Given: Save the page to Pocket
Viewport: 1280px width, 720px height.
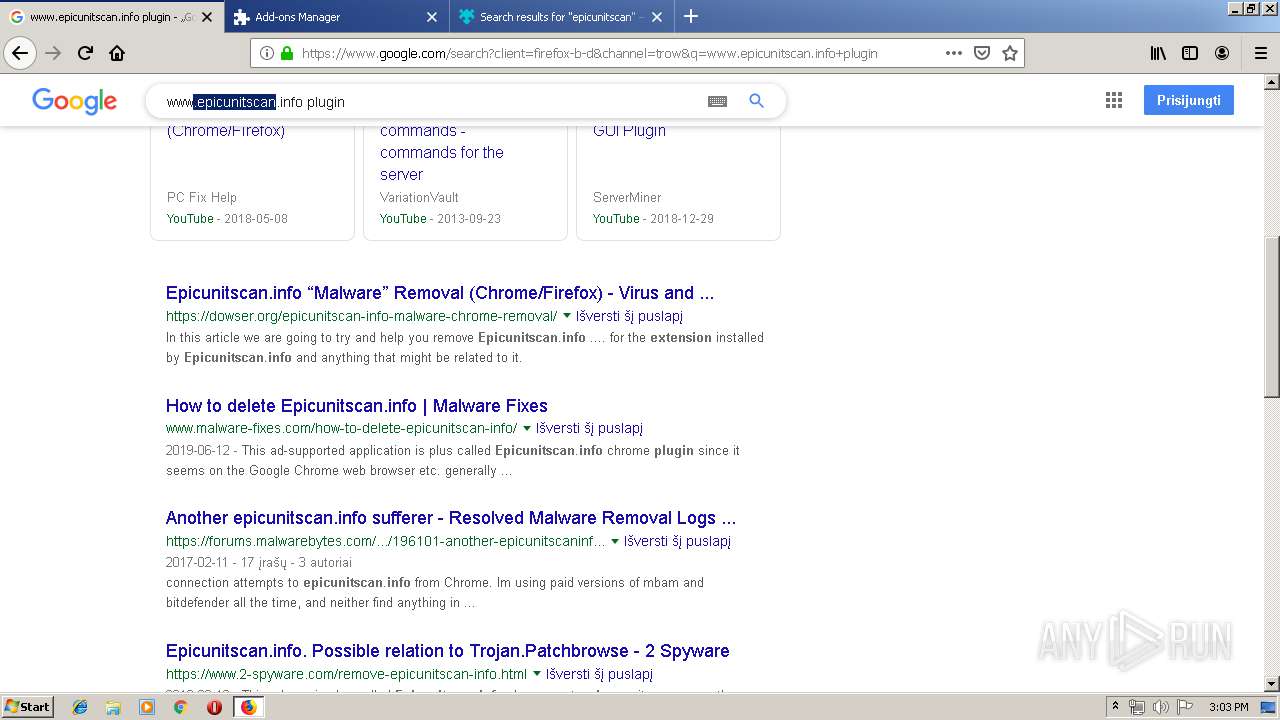Looking at the screenshot, I should click(x=982, y=53).
